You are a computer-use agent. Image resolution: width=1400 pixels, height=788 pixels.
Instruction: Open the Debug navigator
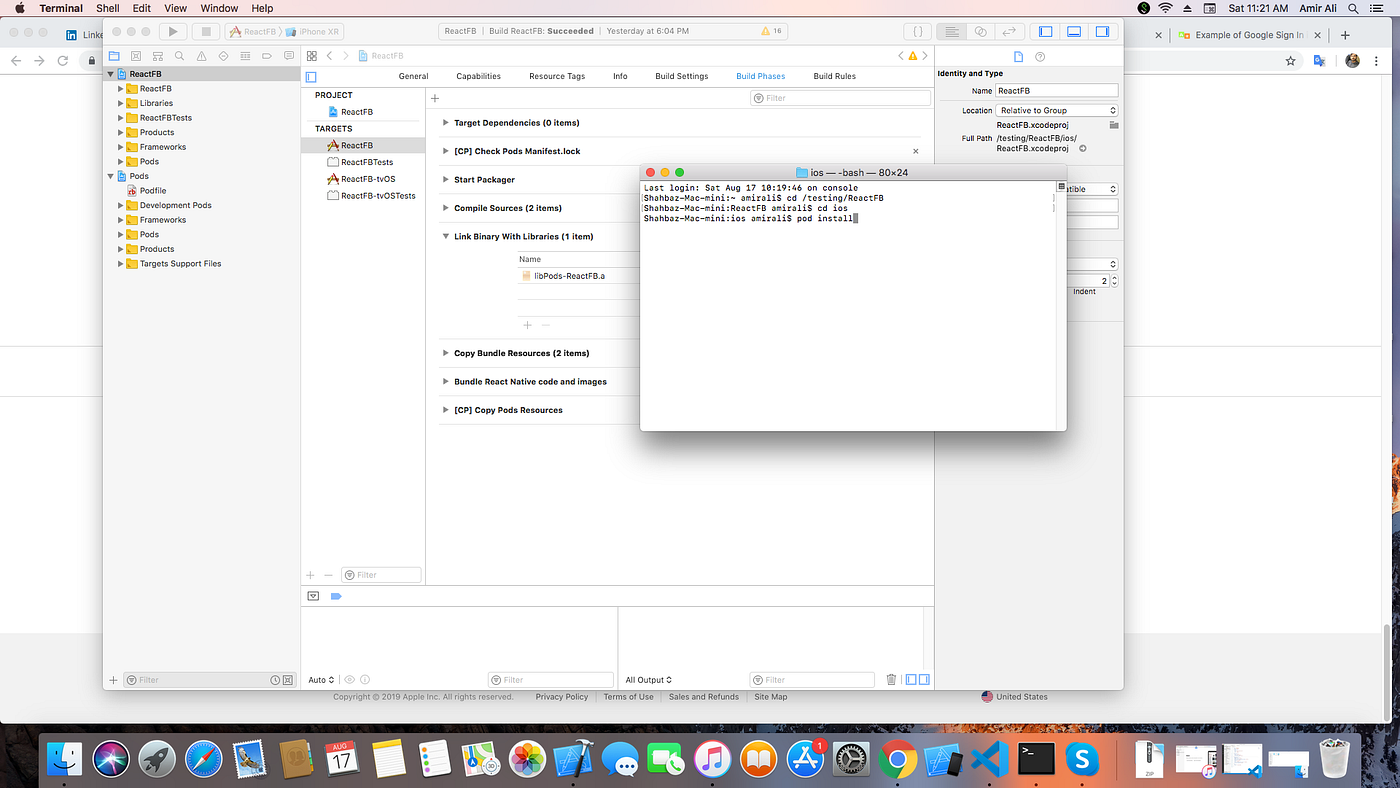point(245,56)
